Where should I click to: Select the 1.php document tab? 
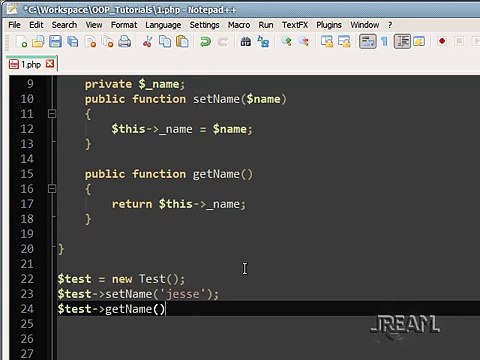[x=31, y=64]
